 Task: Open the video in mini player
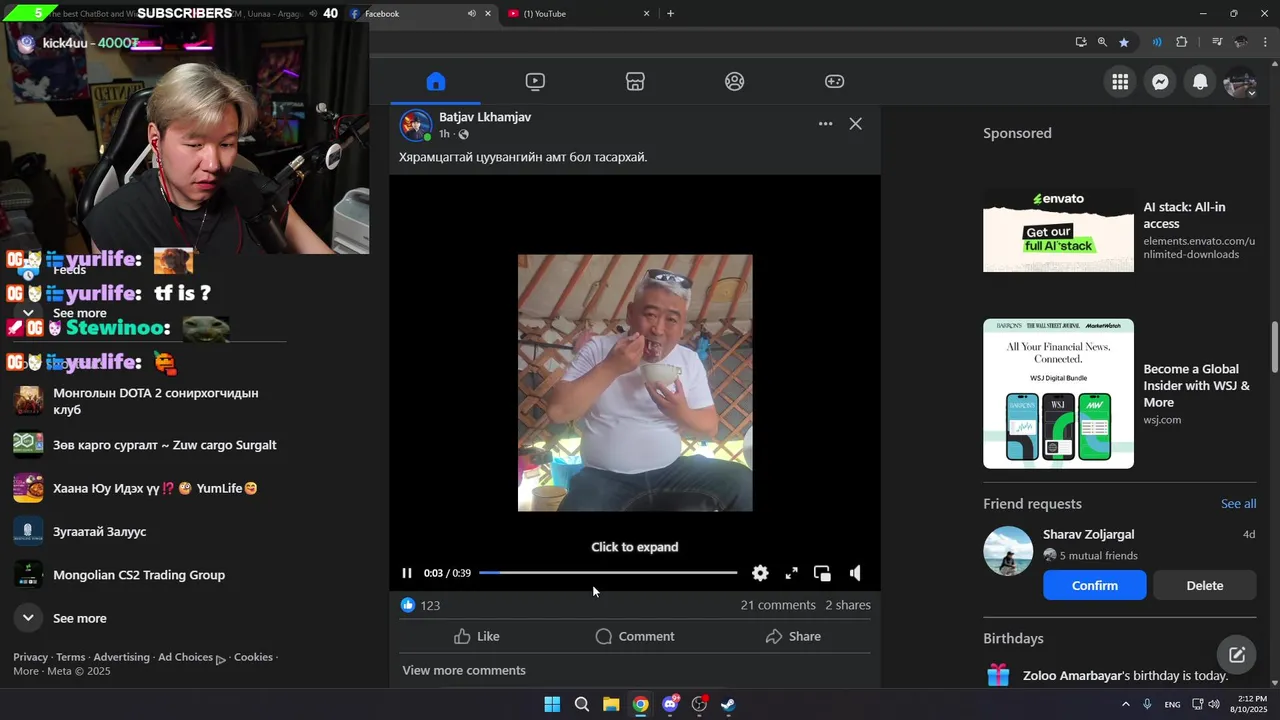[x=822, y=573]
